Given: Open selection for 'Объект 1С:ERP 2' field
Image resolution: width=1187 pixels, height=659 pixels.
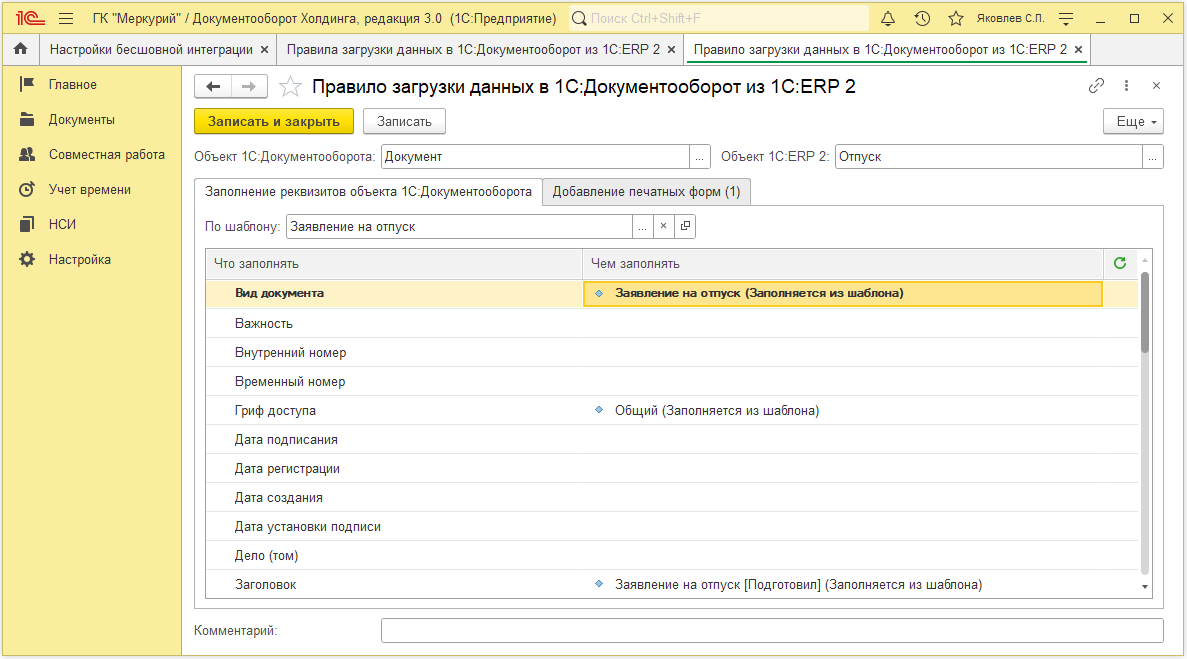Looking at the screenshot, I should [x=1152, y=157].
